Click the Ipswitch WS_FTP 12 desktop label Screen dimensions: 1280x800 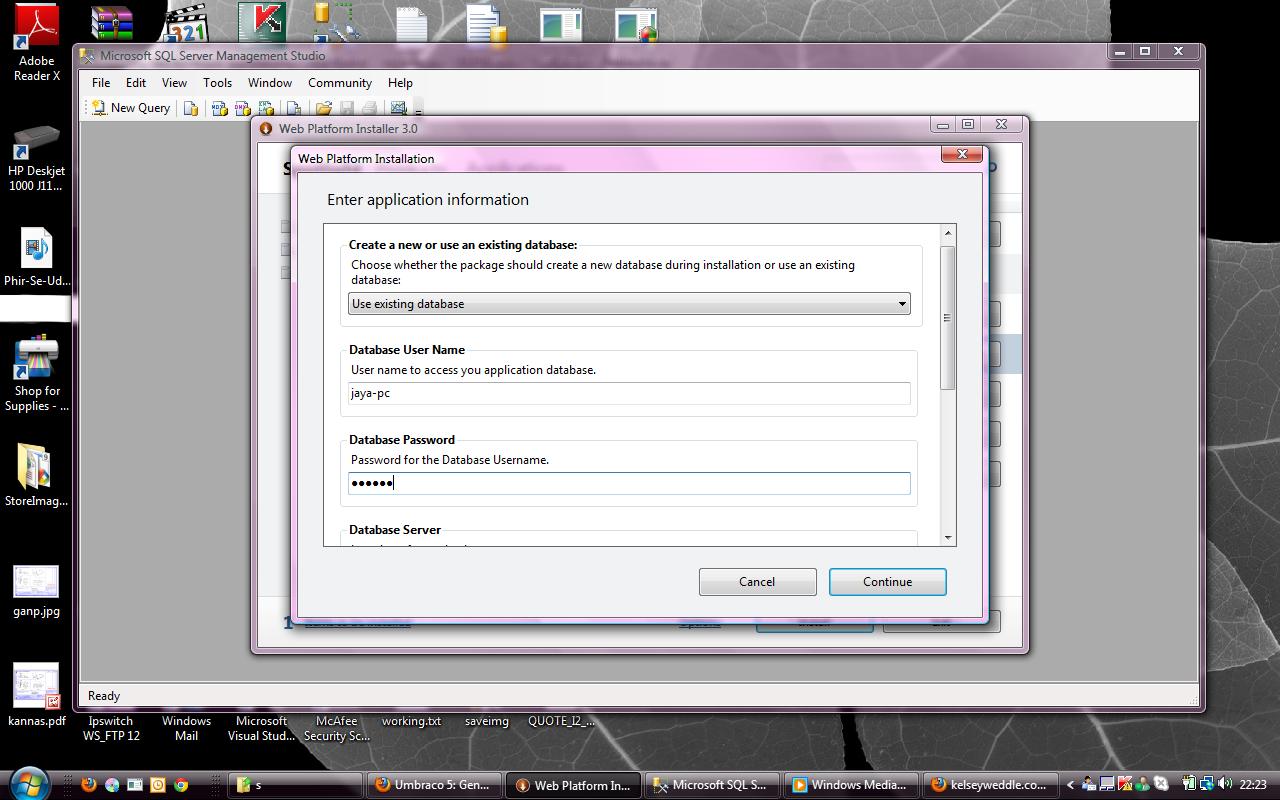coord(111,728)
